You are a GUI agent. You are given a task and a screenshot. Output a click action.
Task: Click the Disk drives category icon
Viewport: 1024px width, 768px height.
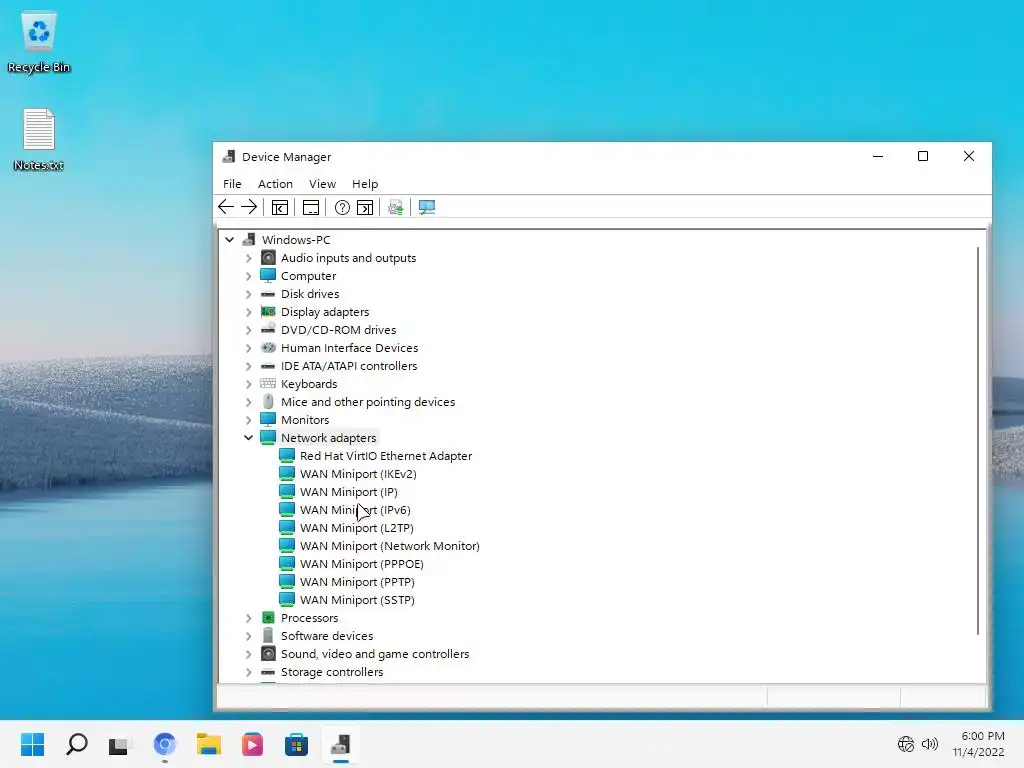268,294
